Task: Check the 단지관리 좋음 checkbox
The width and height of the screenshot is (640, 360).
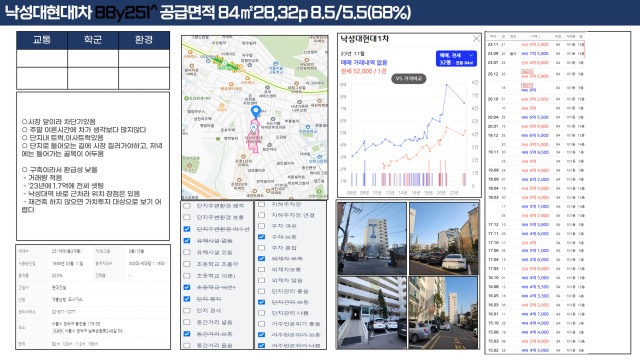Action: (262, 291)
